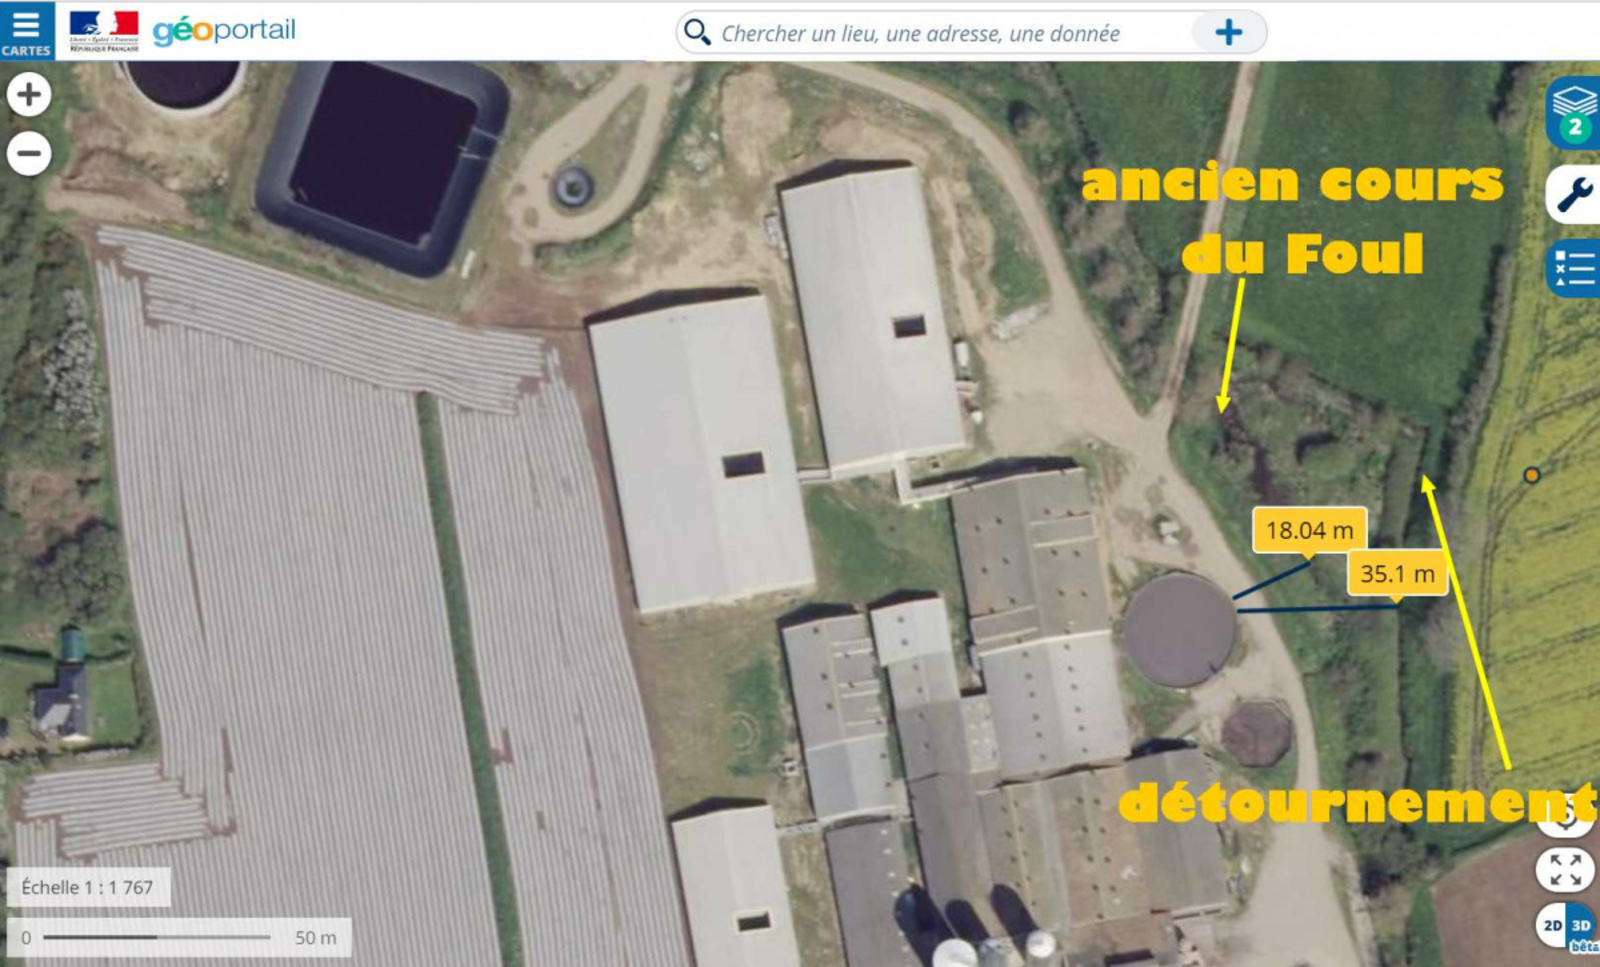Click the orange point marker on field
The image size is (1600, 967).
(1532, 475)
